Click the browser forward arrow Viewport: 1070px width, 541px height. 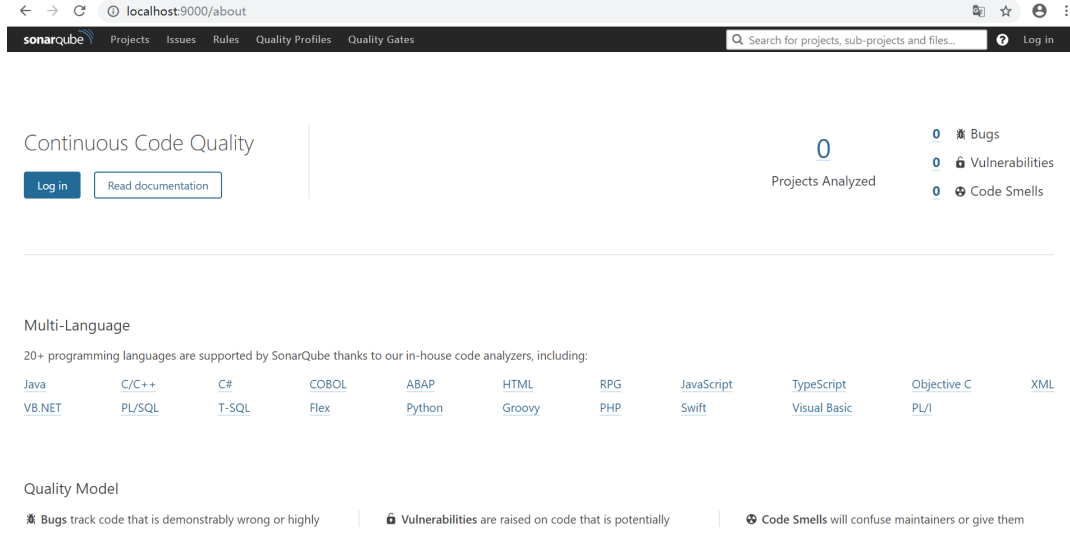click(x=53, y=11)
